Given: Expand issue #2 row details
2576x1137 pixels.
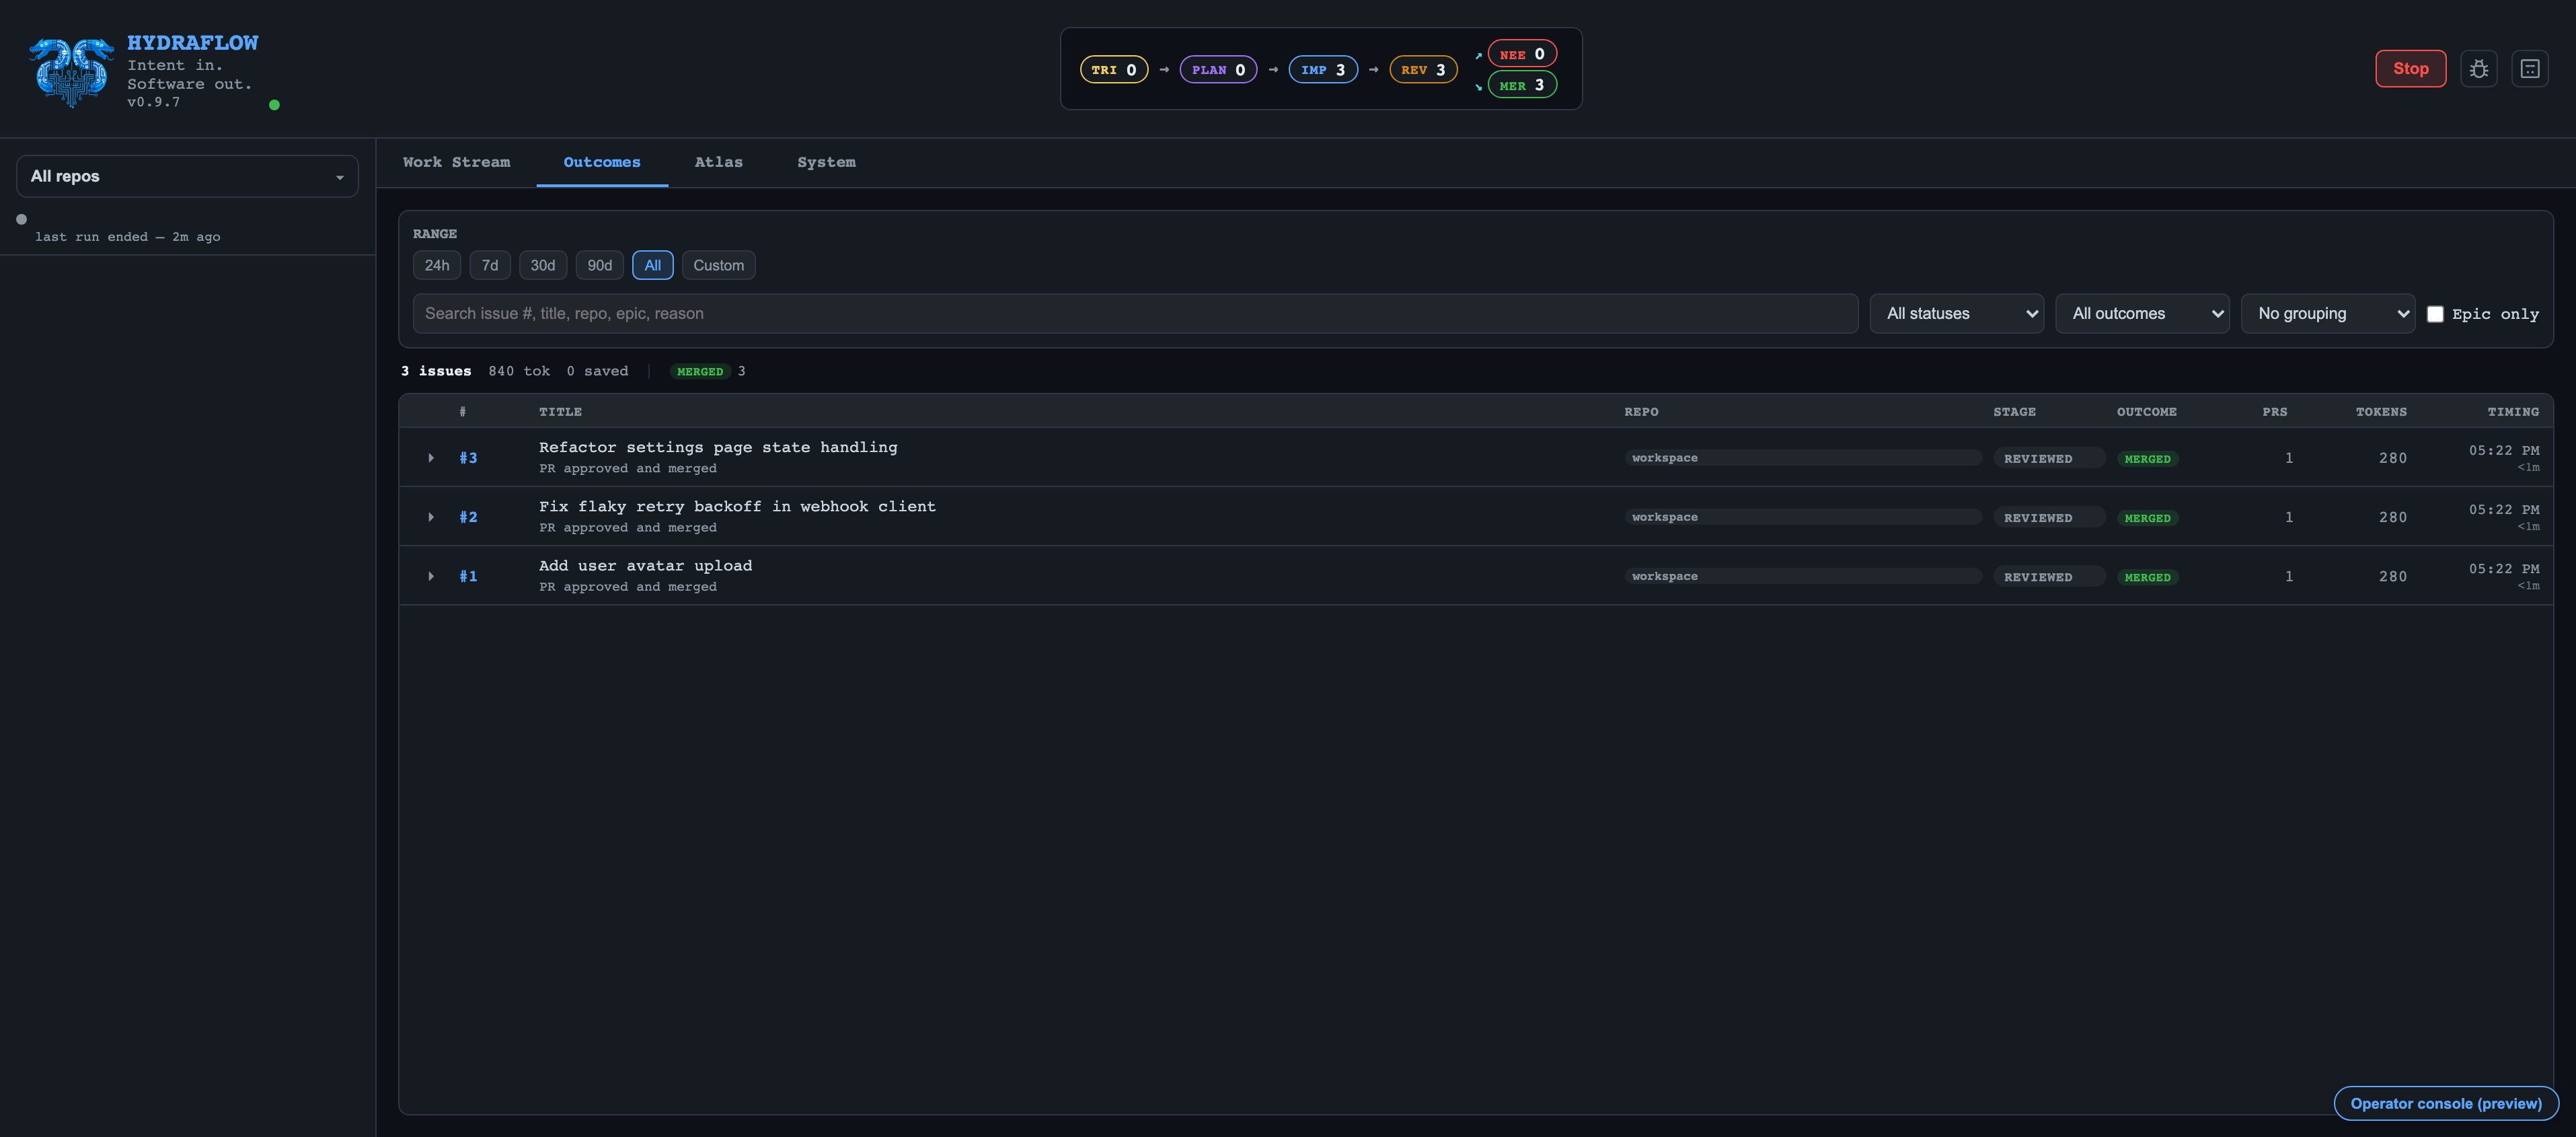Looking at the screenshot, I should [x=431, y=517].
